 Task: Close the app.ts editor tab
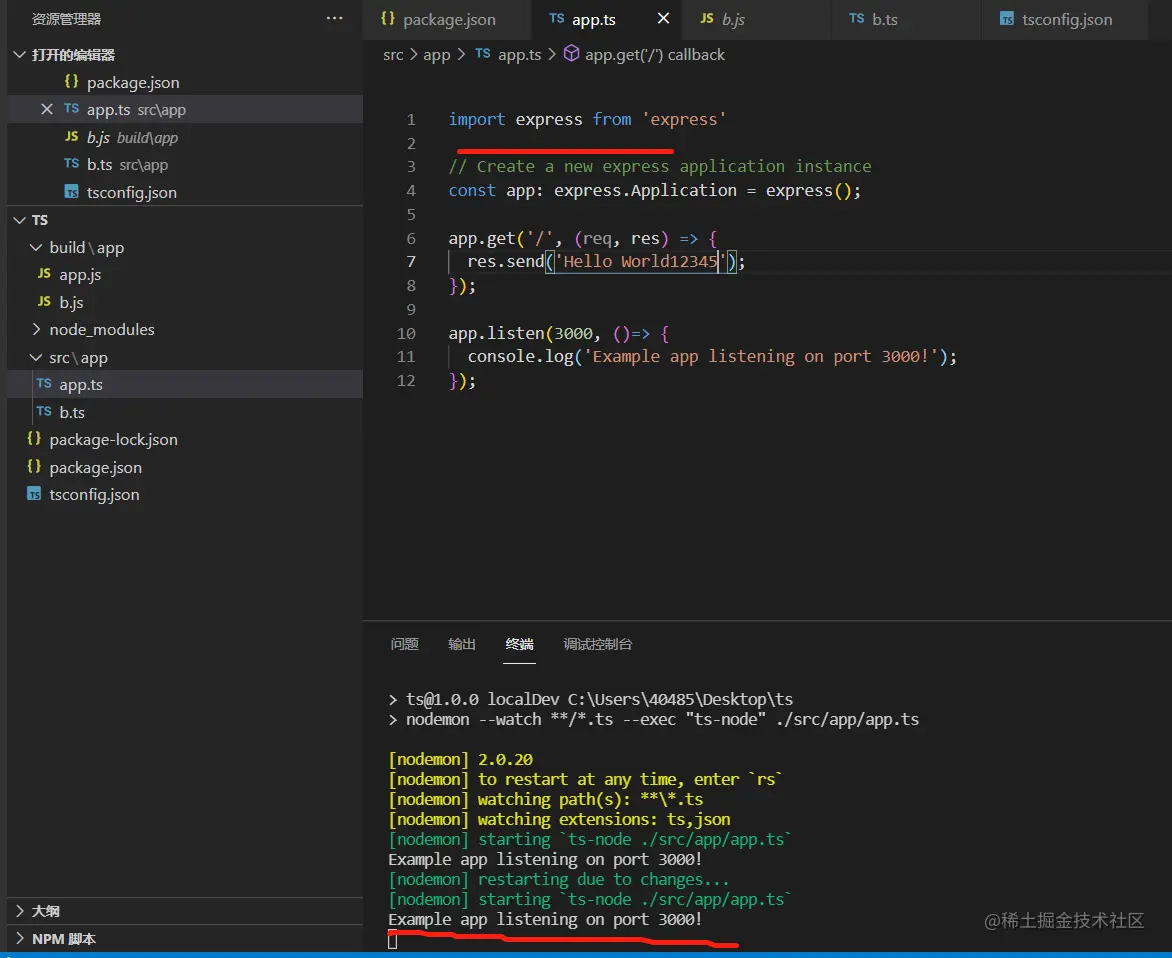click(x=663, y=19)
